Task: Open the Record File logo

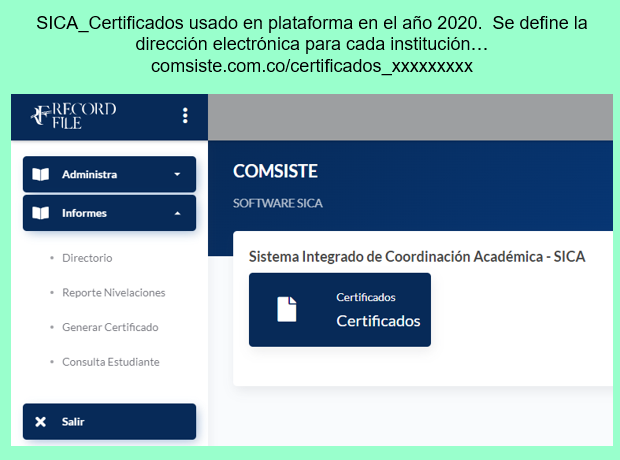Action: point(73,115)
